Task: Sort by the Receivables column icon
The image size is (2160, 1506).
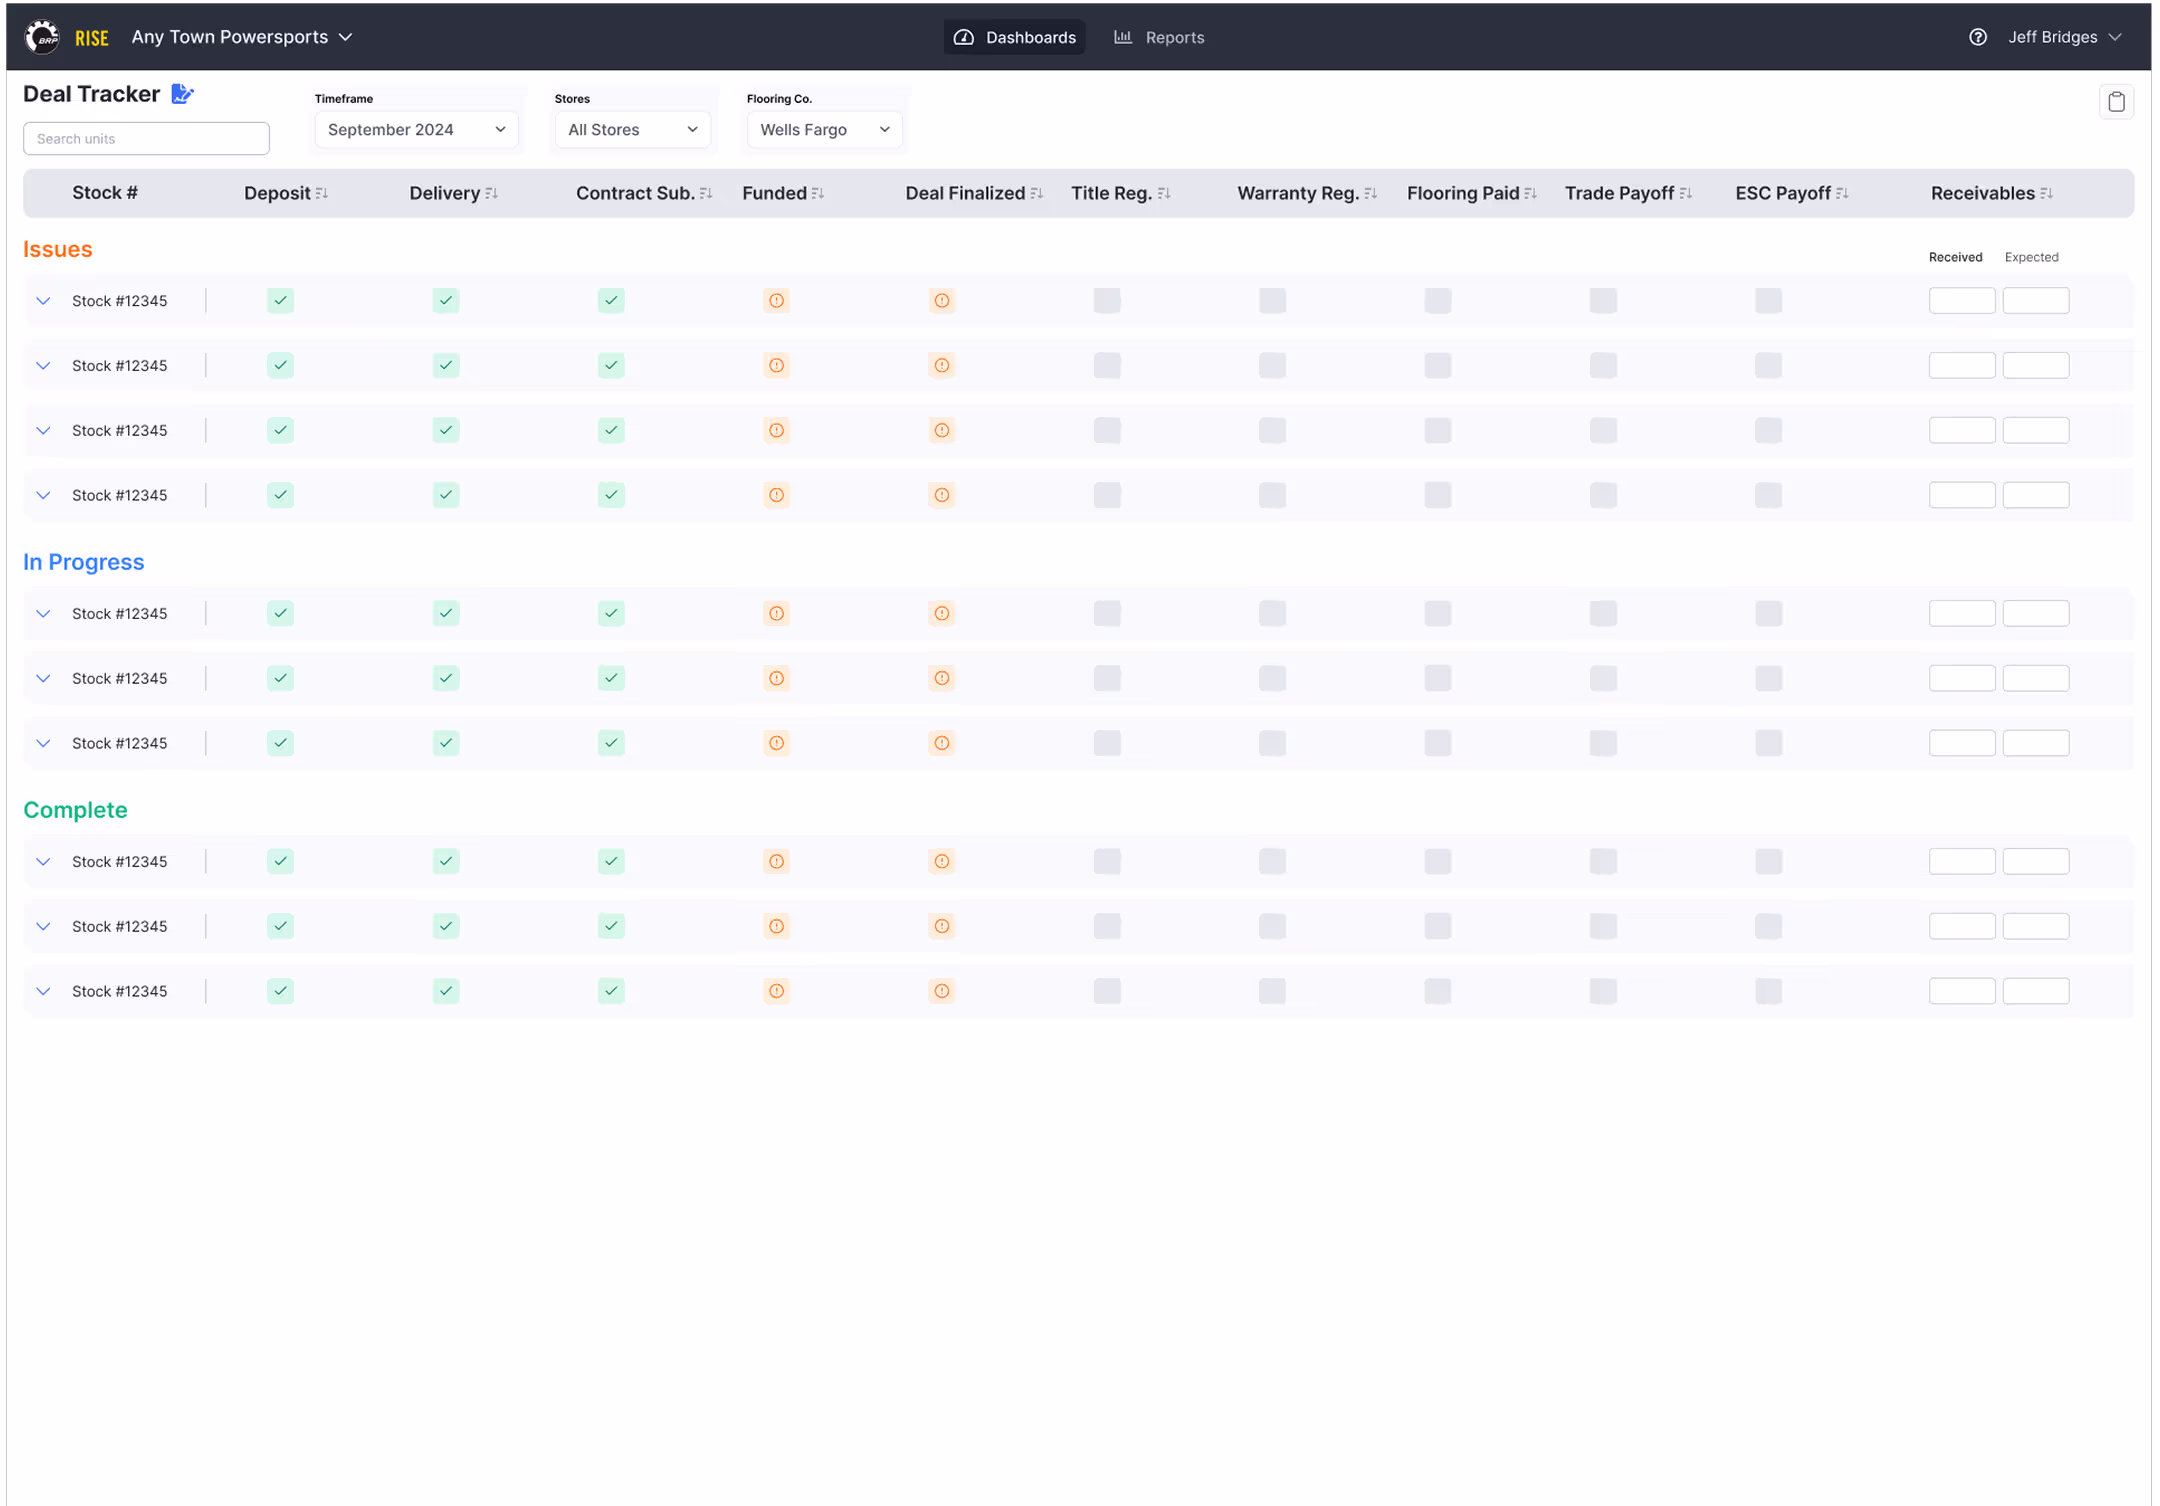Action: 2047,194
